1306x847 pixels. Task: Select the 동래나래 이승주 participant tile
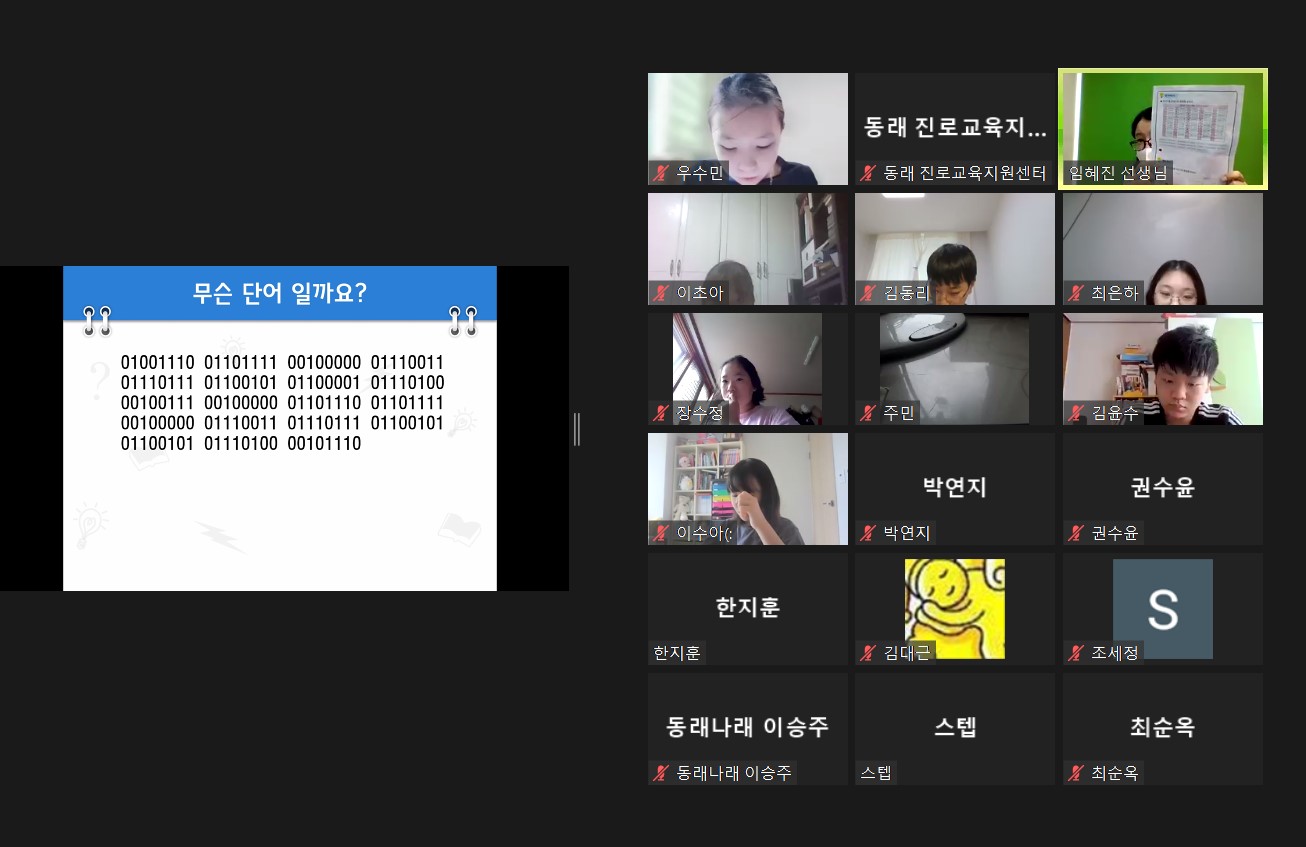point(748,729)
